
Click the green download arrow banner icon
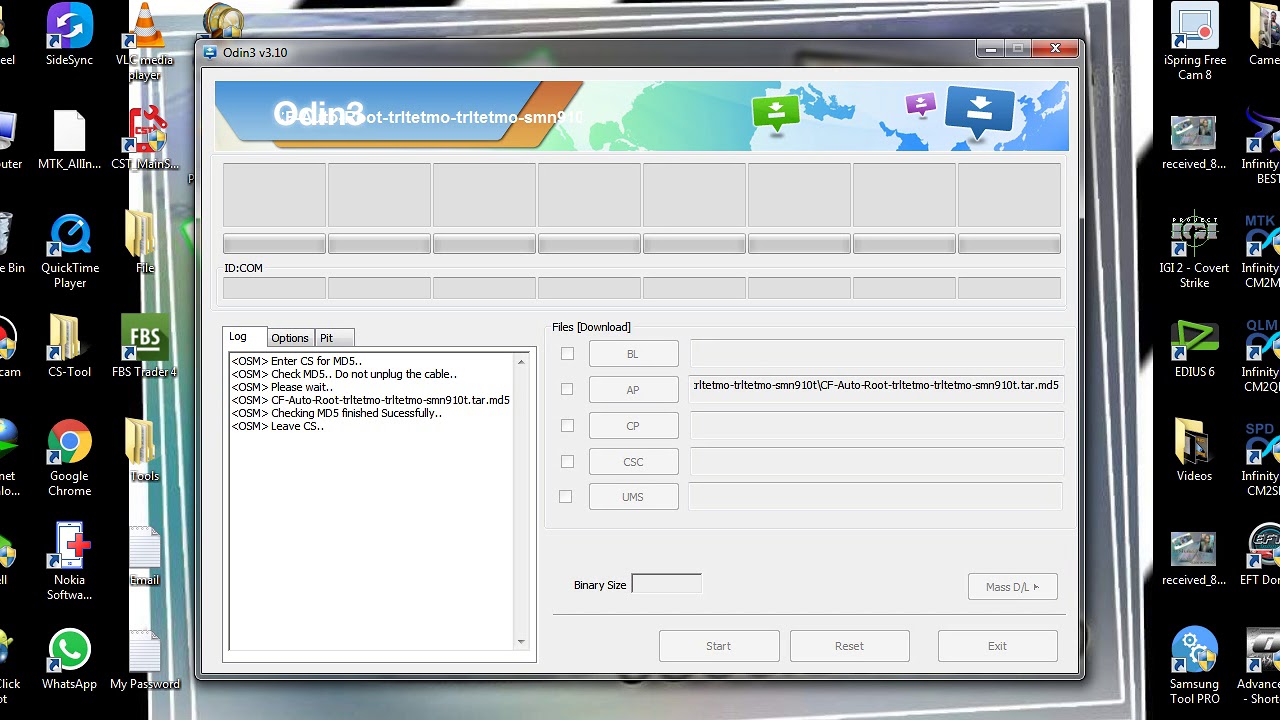coord(775,113)
